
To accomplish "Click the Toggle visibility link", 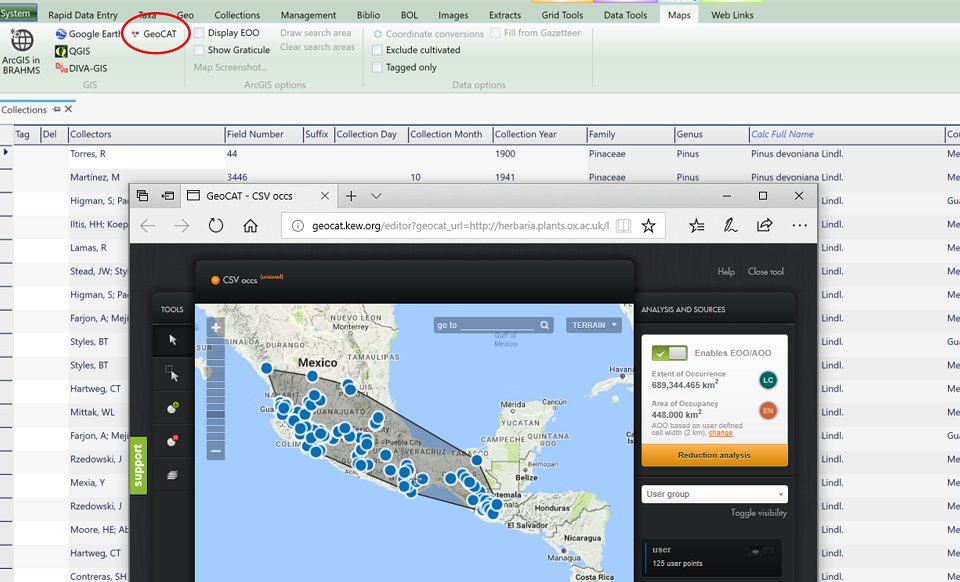I will (759, 513).
